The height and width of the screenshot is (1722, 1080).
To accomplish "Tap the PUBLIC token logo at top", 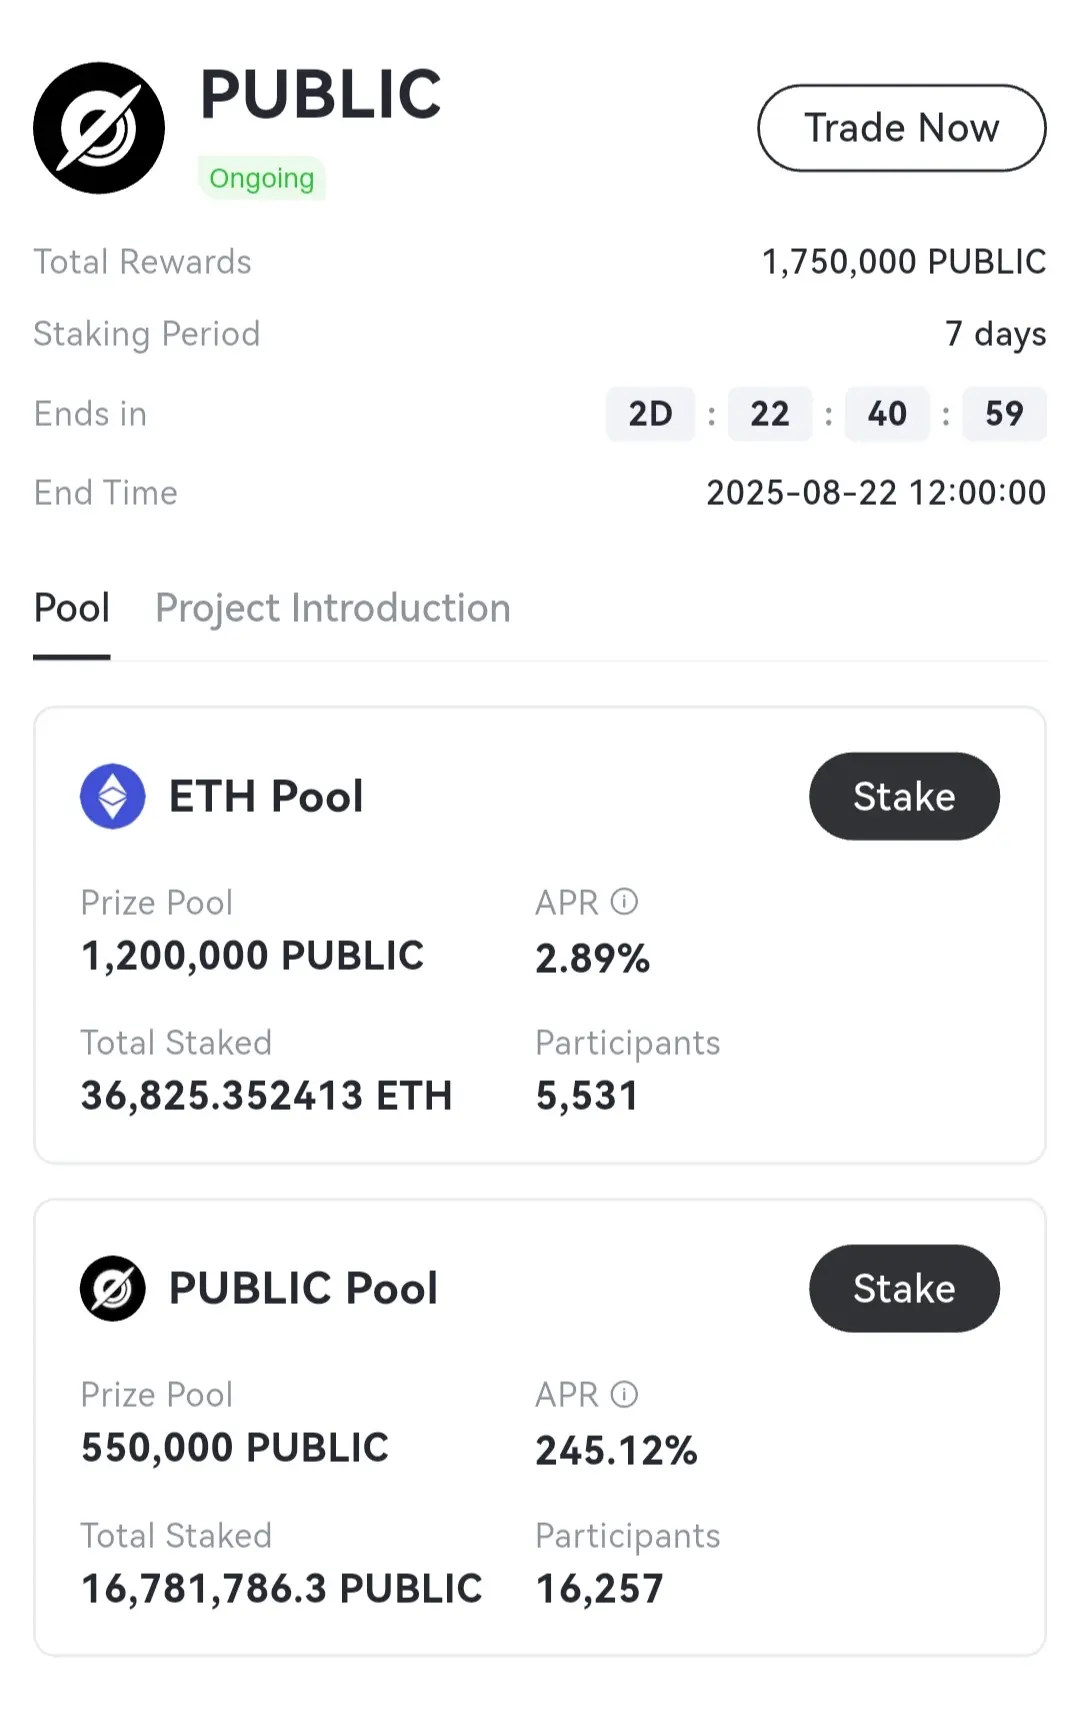I will [99, 128].
